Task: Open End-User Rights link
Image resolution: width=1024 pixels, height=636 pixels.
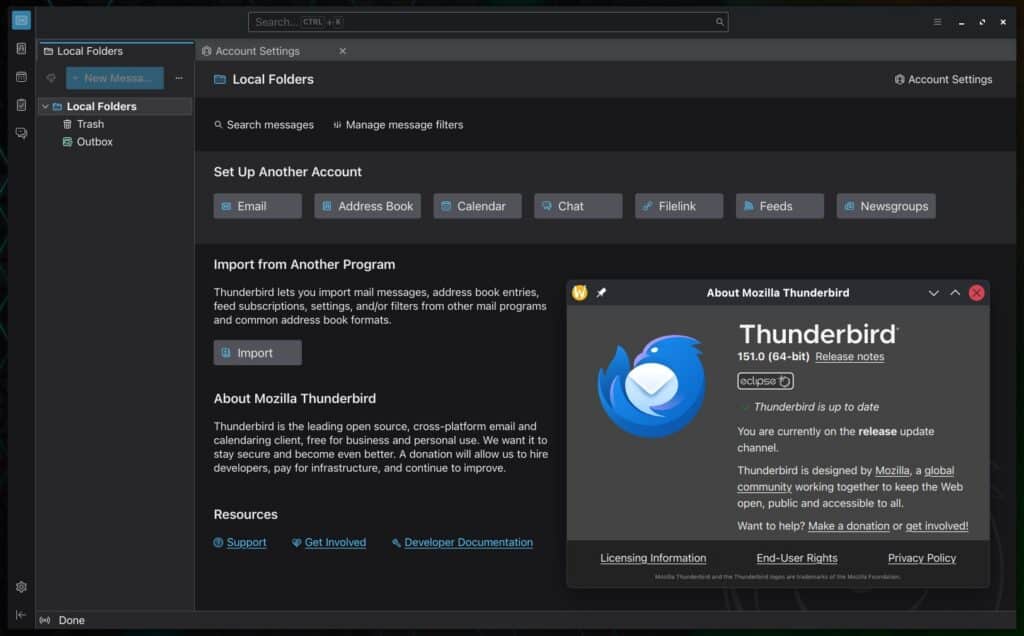Action: (x=797, y=558)
